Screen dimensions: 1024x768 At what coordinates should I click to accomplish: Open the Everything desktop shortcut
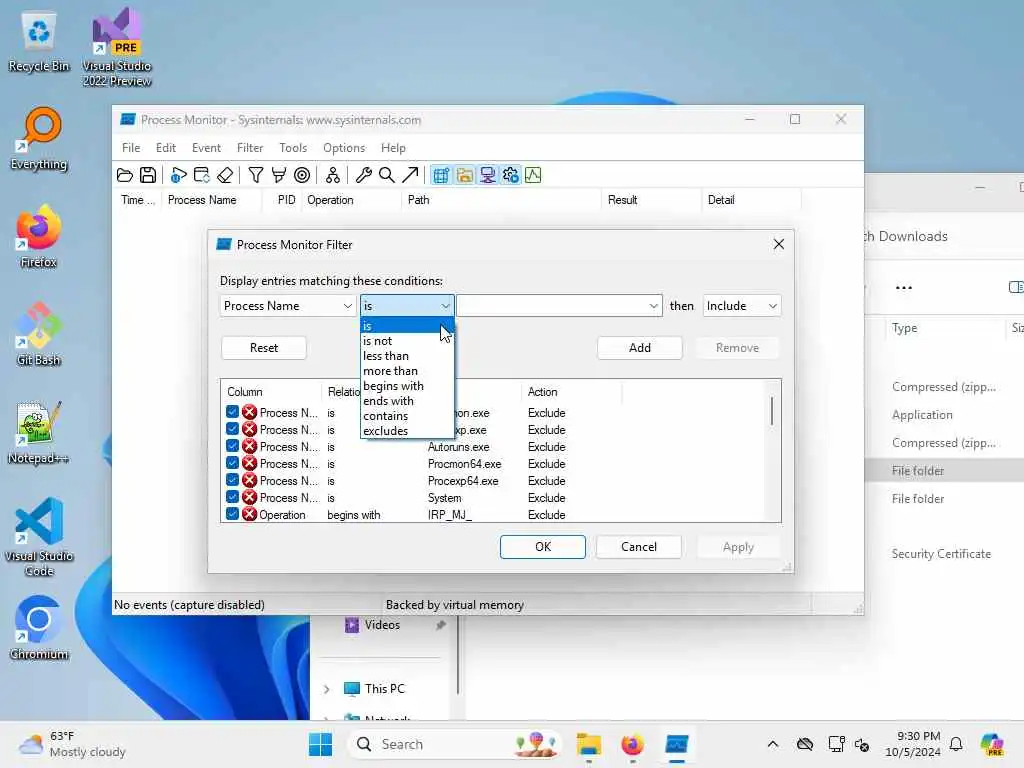(39, 138)
